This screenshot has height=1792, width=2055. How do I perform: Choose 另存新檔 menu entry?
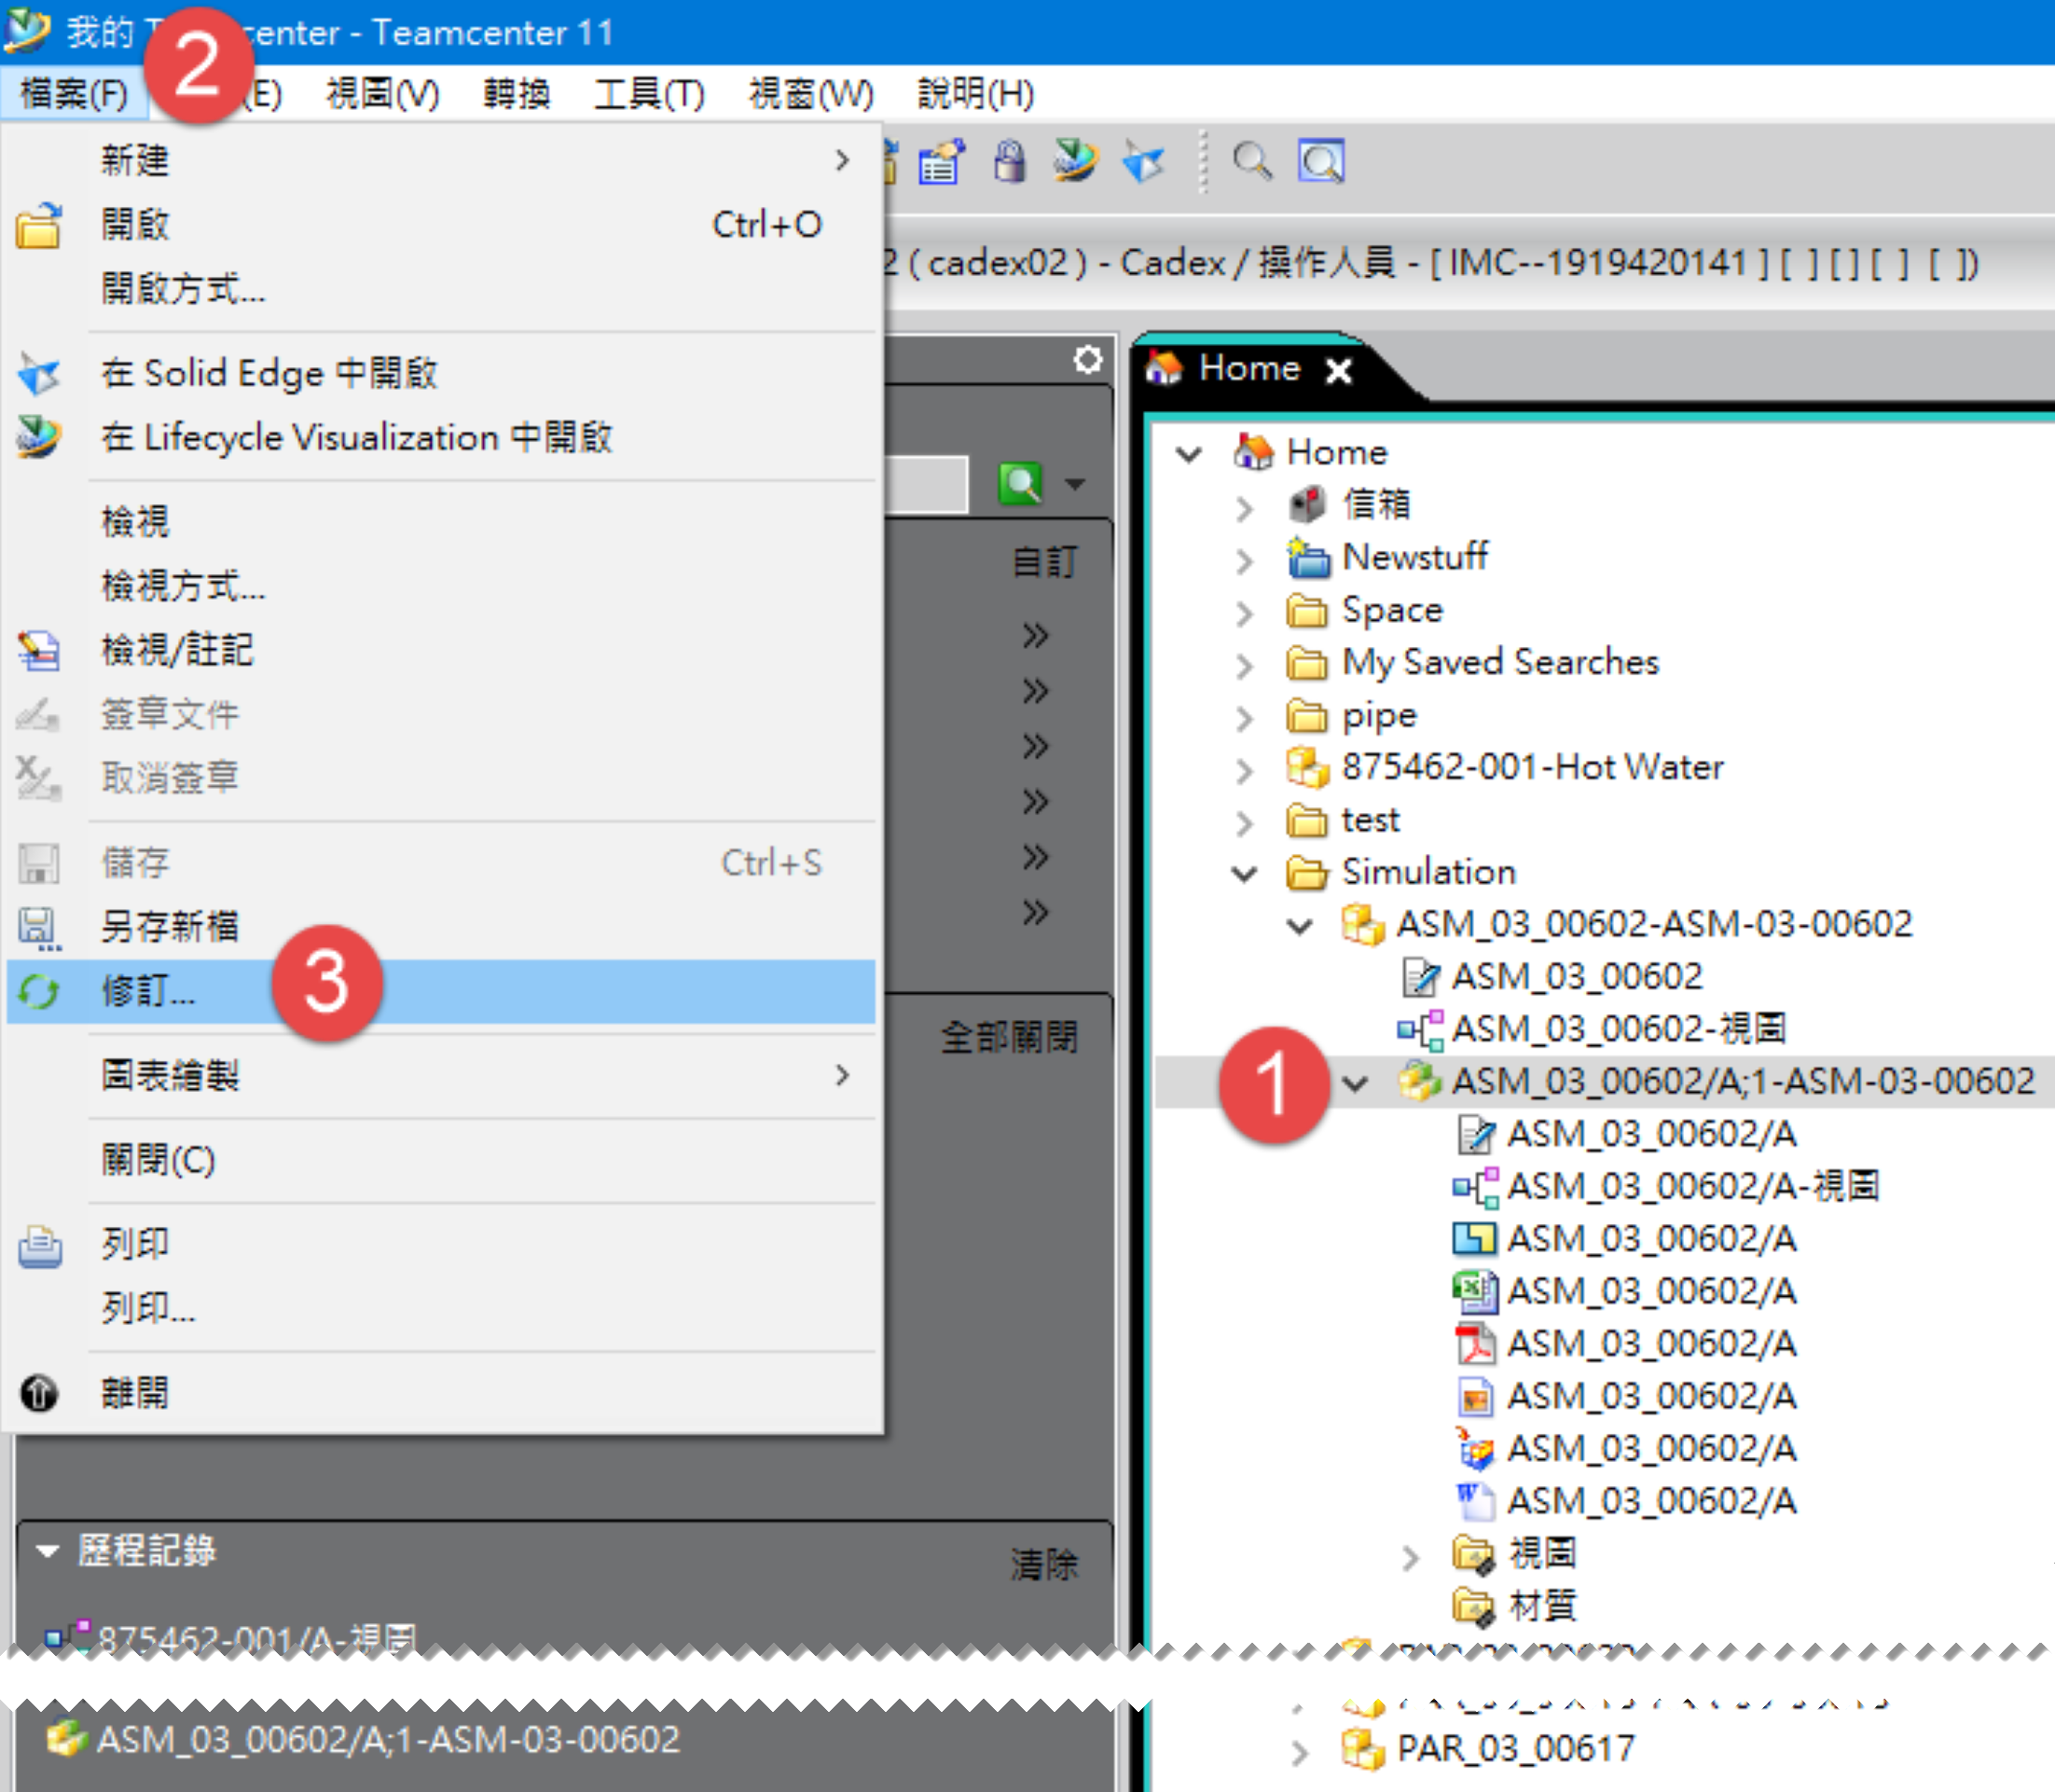[441, 927]
